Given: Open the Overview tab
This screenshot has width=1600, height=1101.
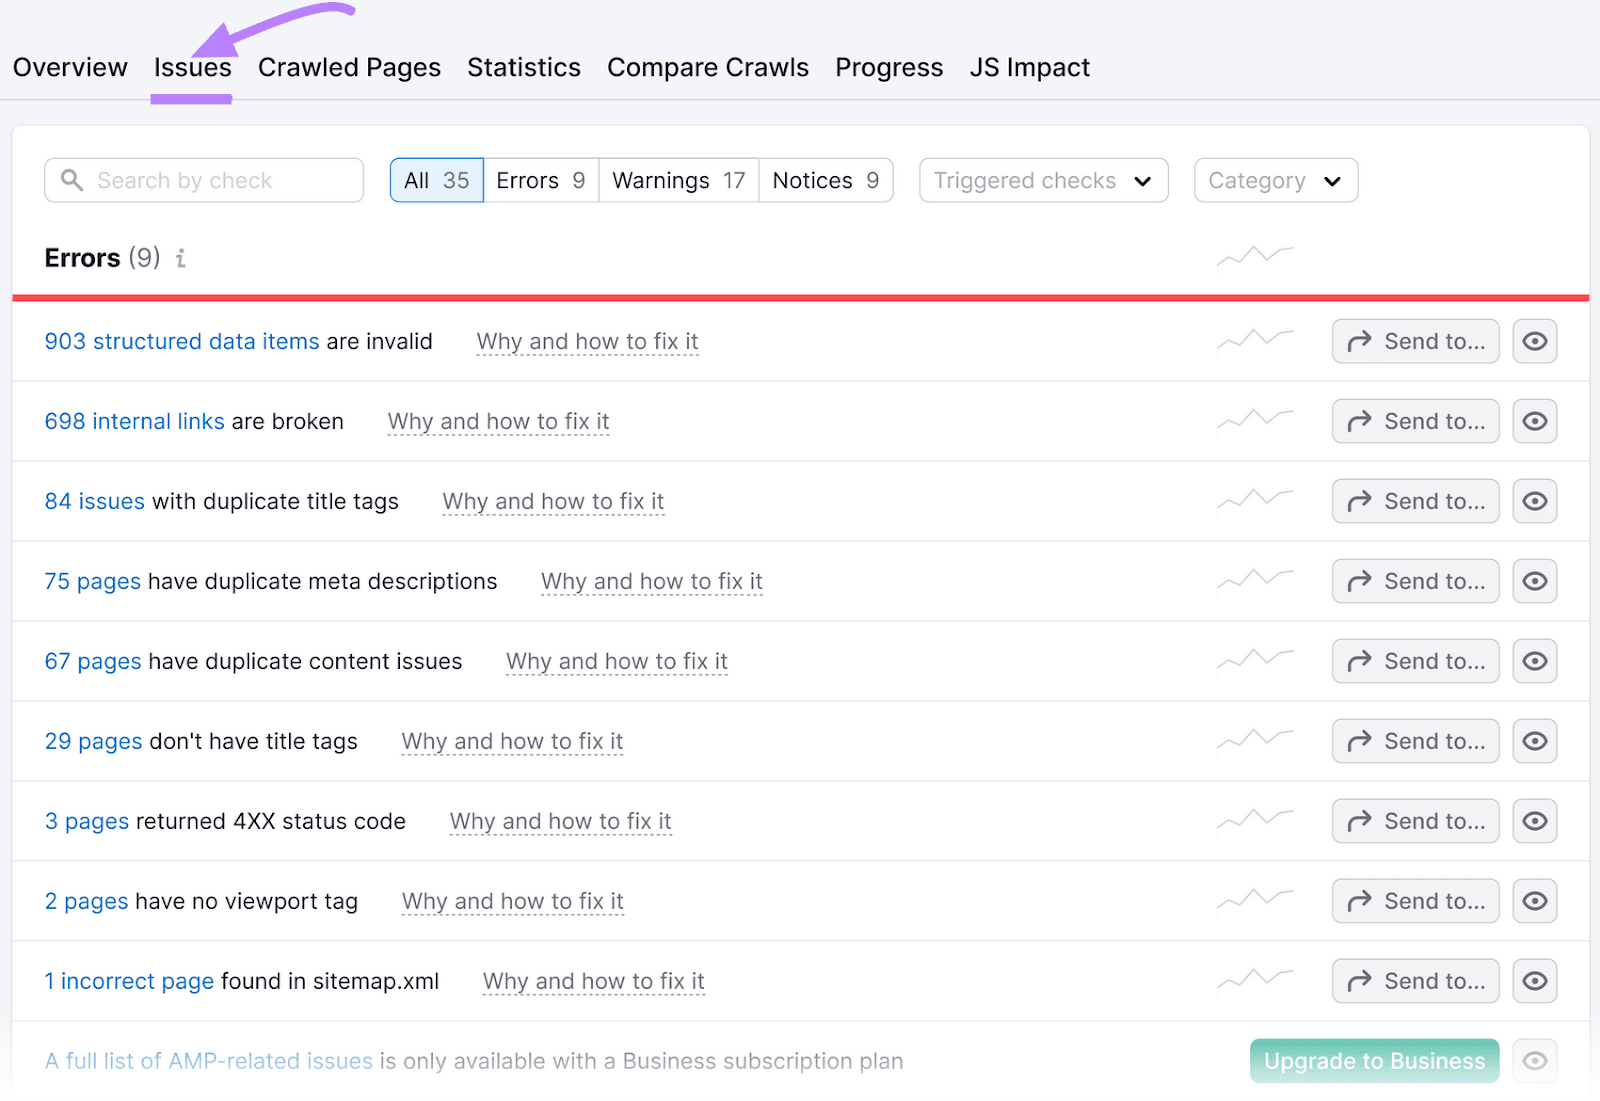Looking at the screenshot, I should coord(69,67).
